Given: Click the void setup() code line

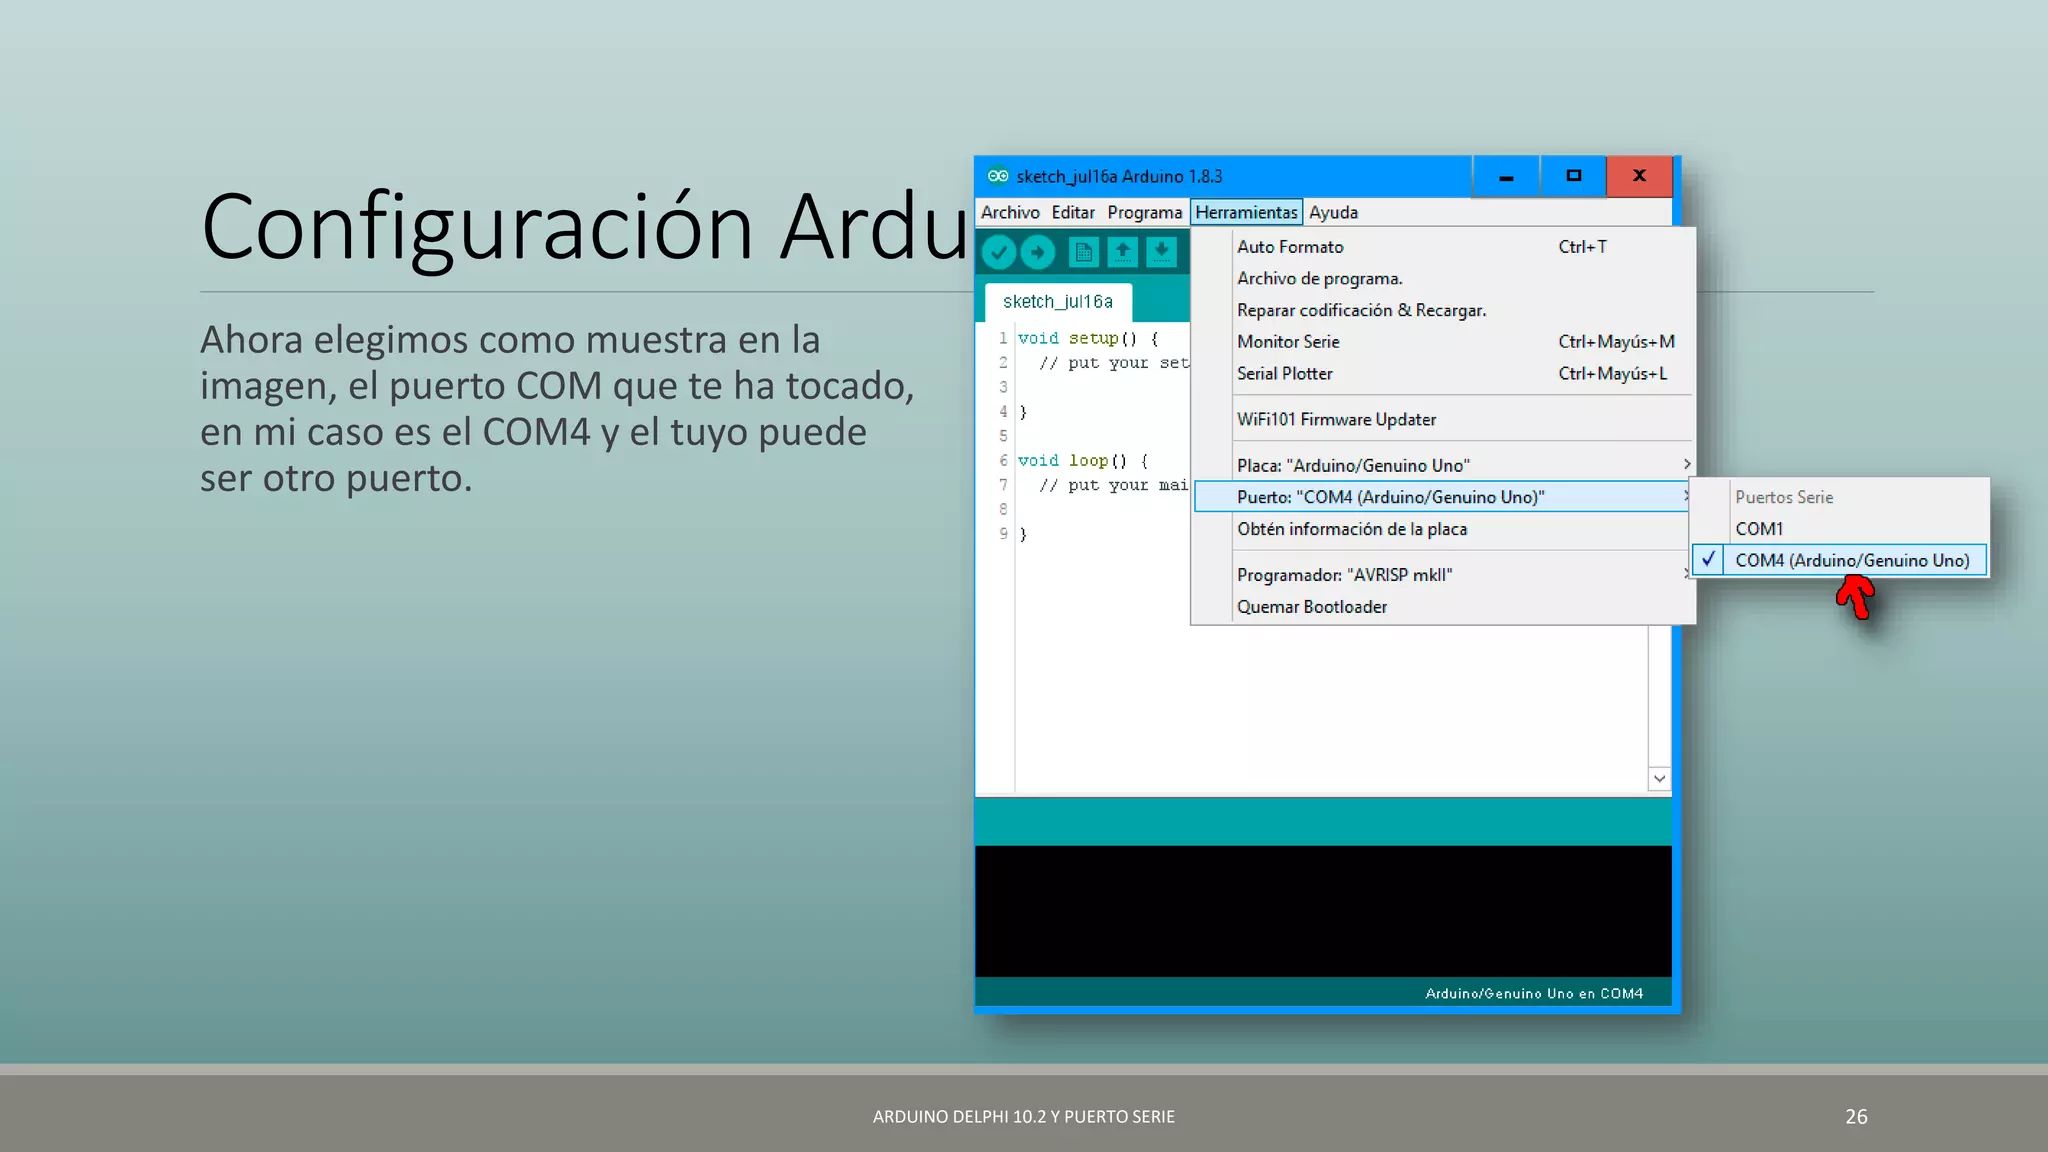Looking at the screenshot, I should tap(1087, 339).
